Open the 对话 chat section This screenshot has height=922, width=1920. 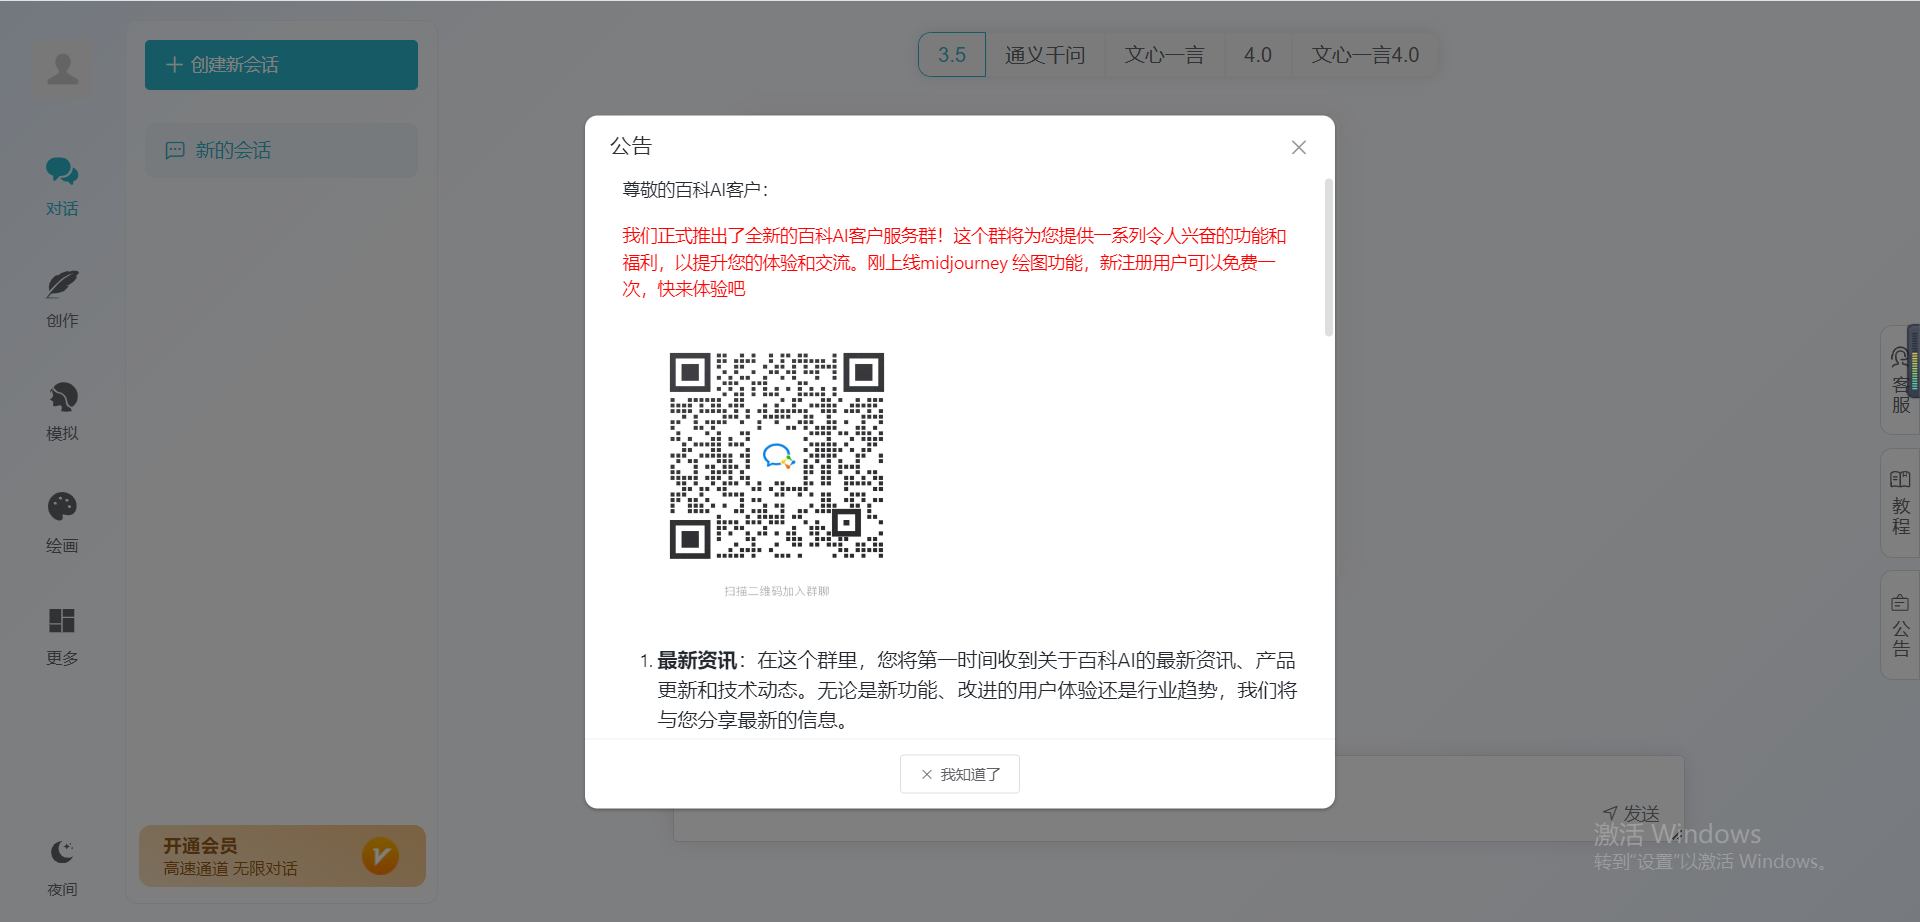point(62,186)
